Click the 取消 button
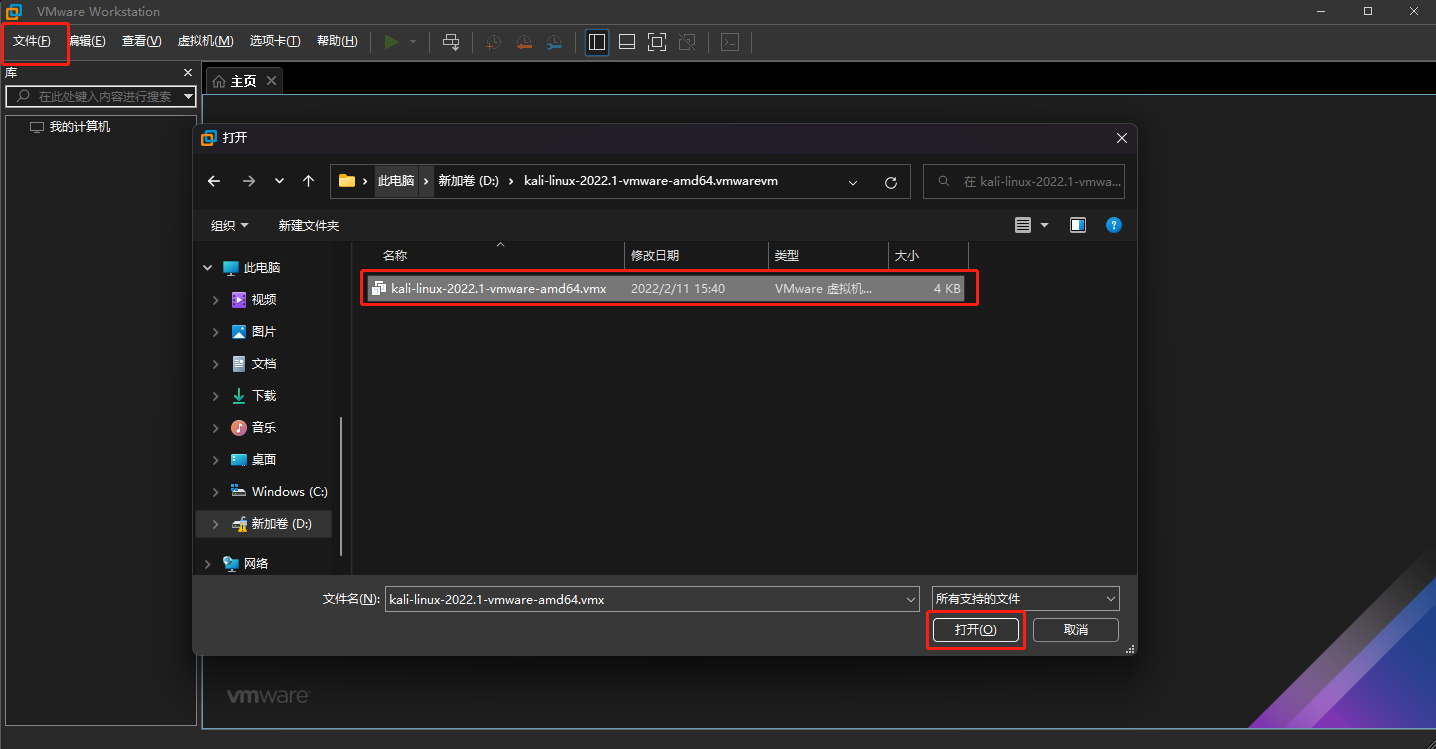Viewport: 1436px width, 749px height. (x=1076, y=630)
